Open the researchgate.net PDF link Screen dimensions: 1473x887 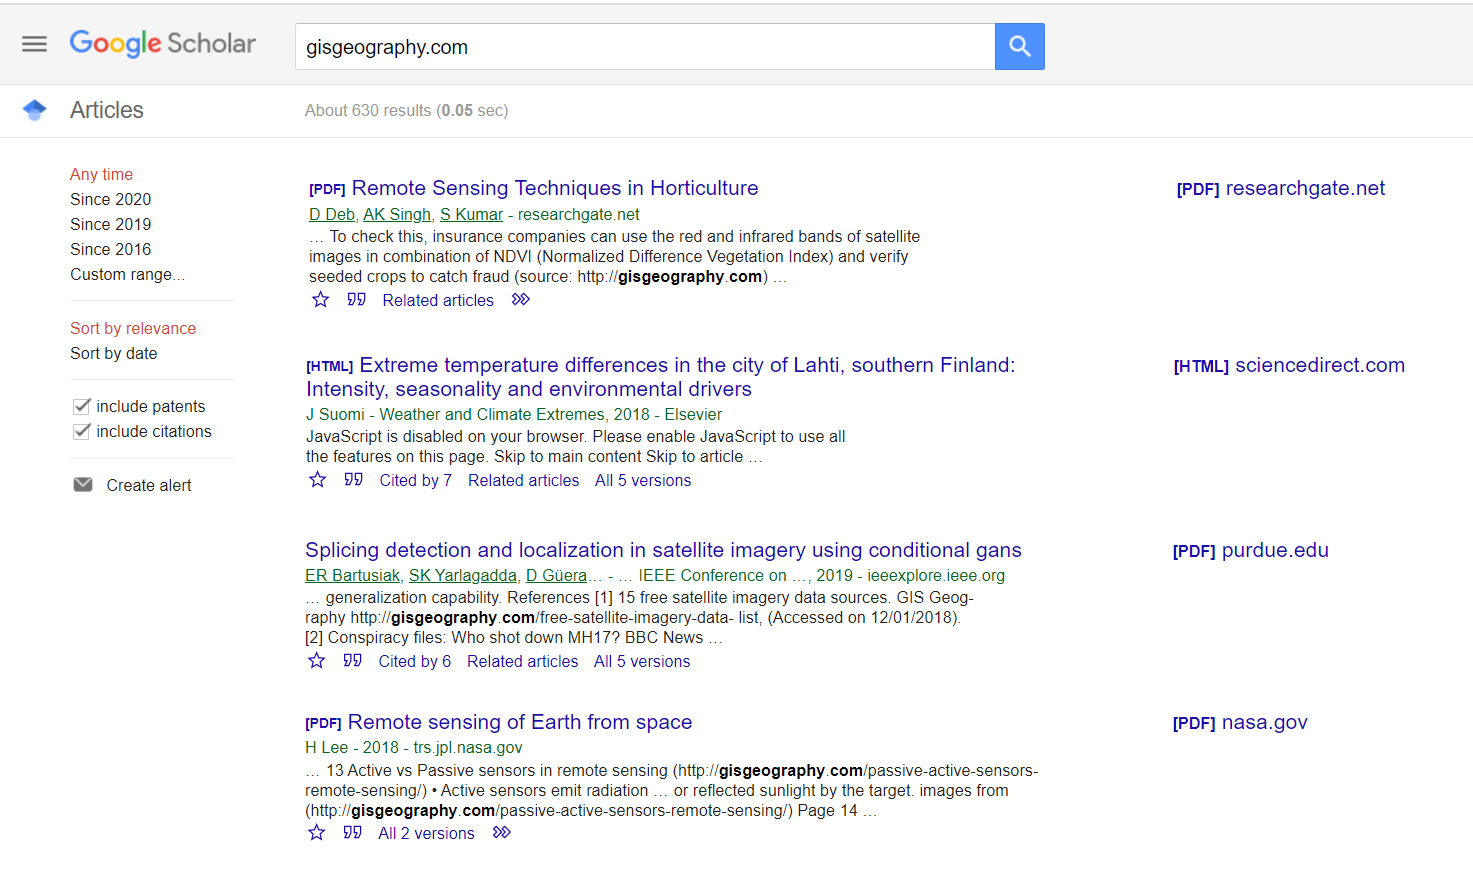(1281, 188)
